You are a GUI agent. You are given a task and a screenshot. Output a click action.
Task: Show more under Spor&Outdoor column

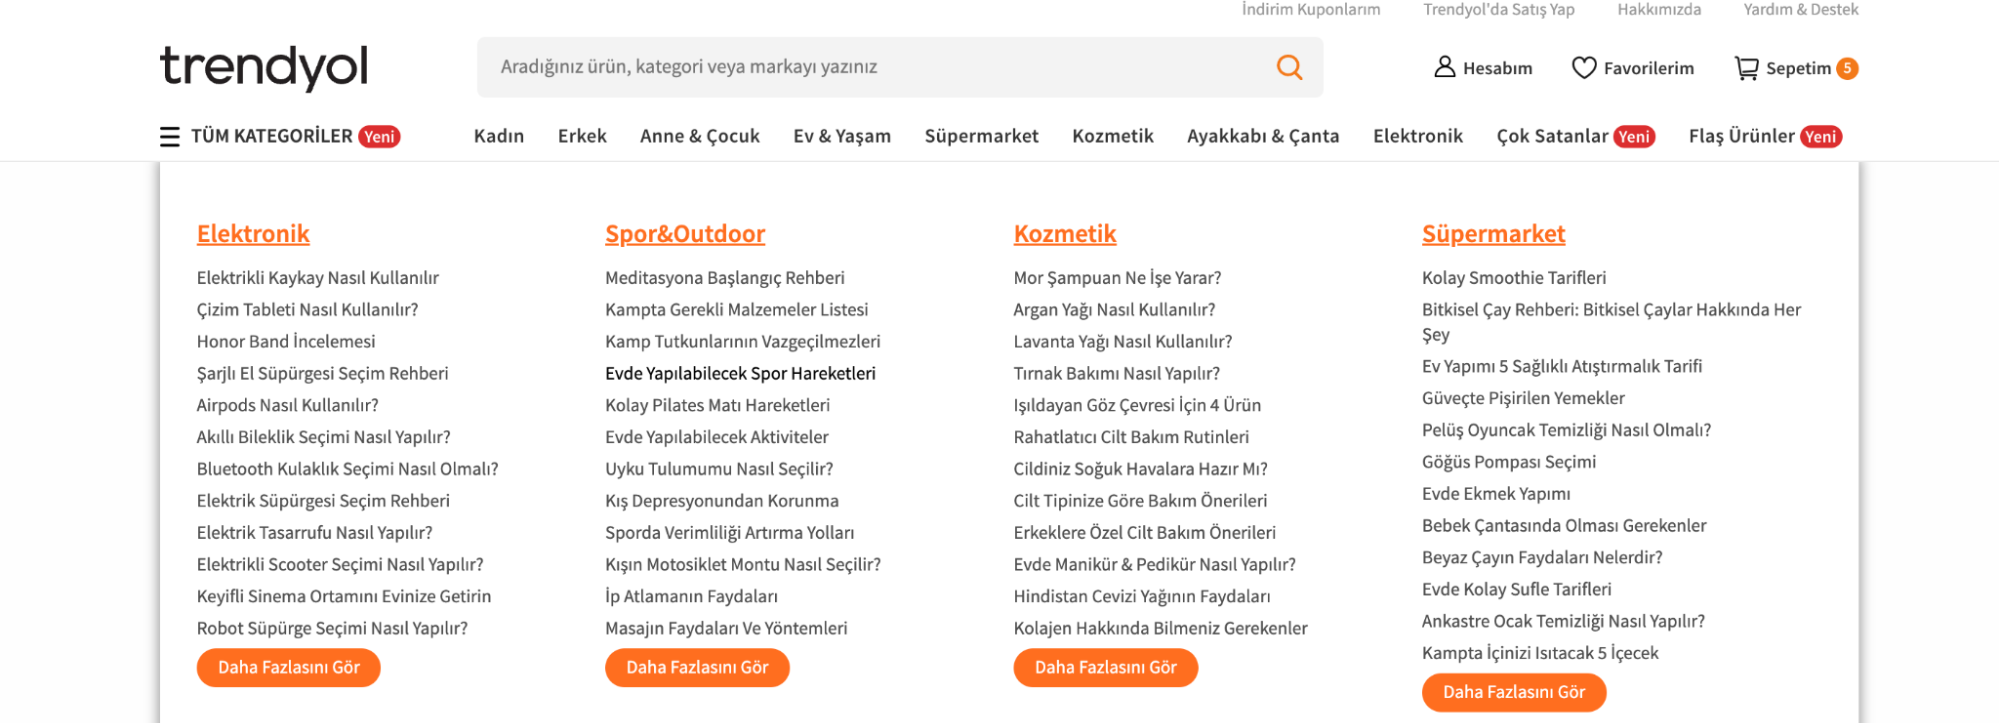click(697, 667)
